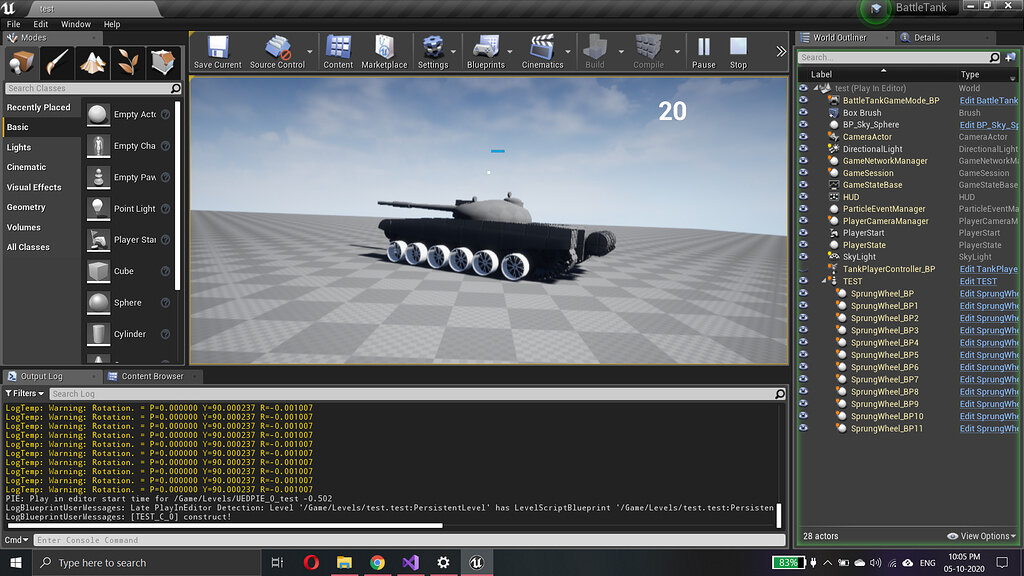Viewport: 1024px width, 576px height.
Task: Click the Empty Character placement icon
Action: [98, 146]
